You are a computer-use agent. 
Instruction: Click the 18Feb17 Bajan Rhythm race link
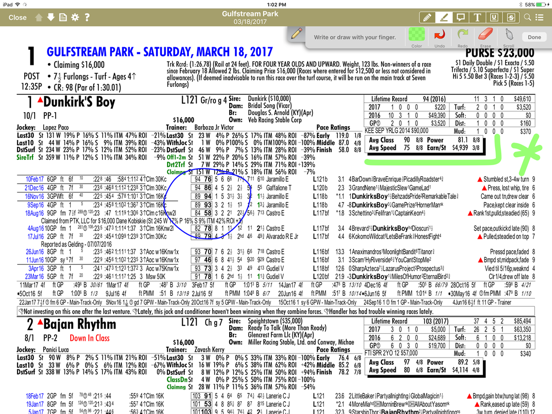[34, 396]
